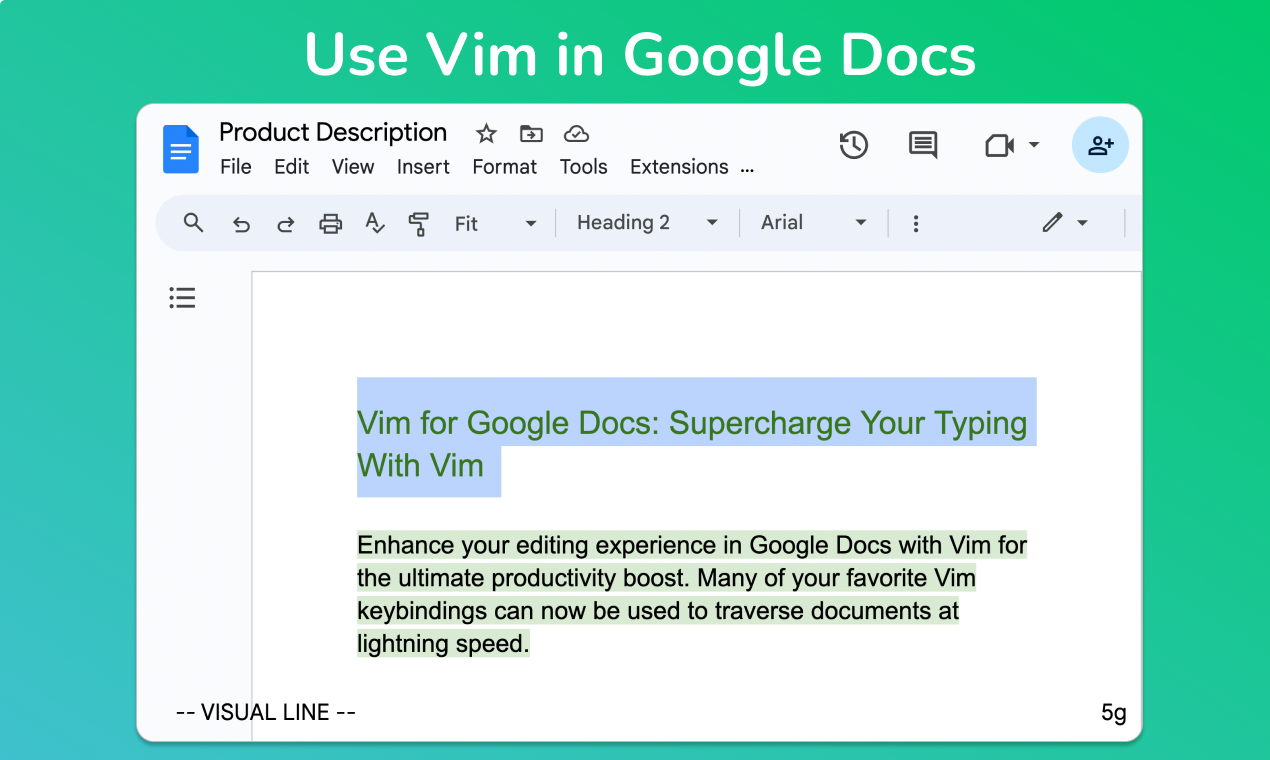Viewport: 1270px width, 760px height.
Task: Rename the document title Product Description
Action: (333, 132)
